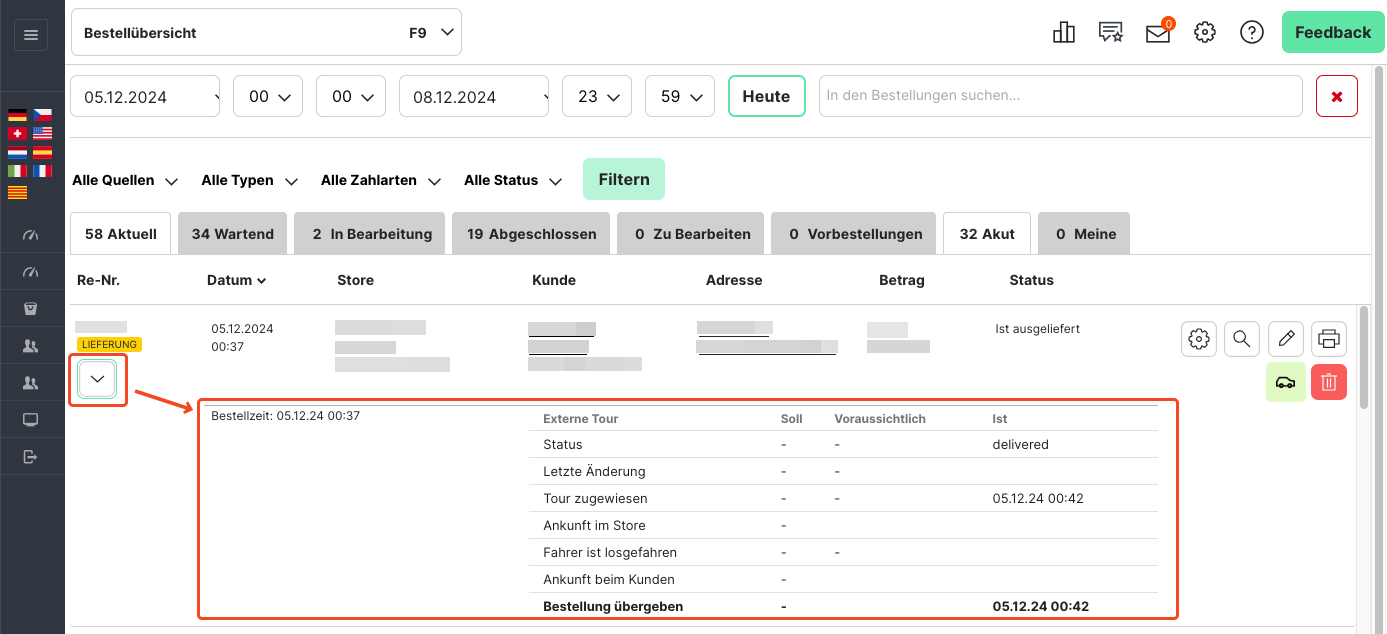Image resolution: width=1387 pixels, height=634 pixels.
Task: Switch to the Abgeschlossen tab
Action: (x=531, y=234)
